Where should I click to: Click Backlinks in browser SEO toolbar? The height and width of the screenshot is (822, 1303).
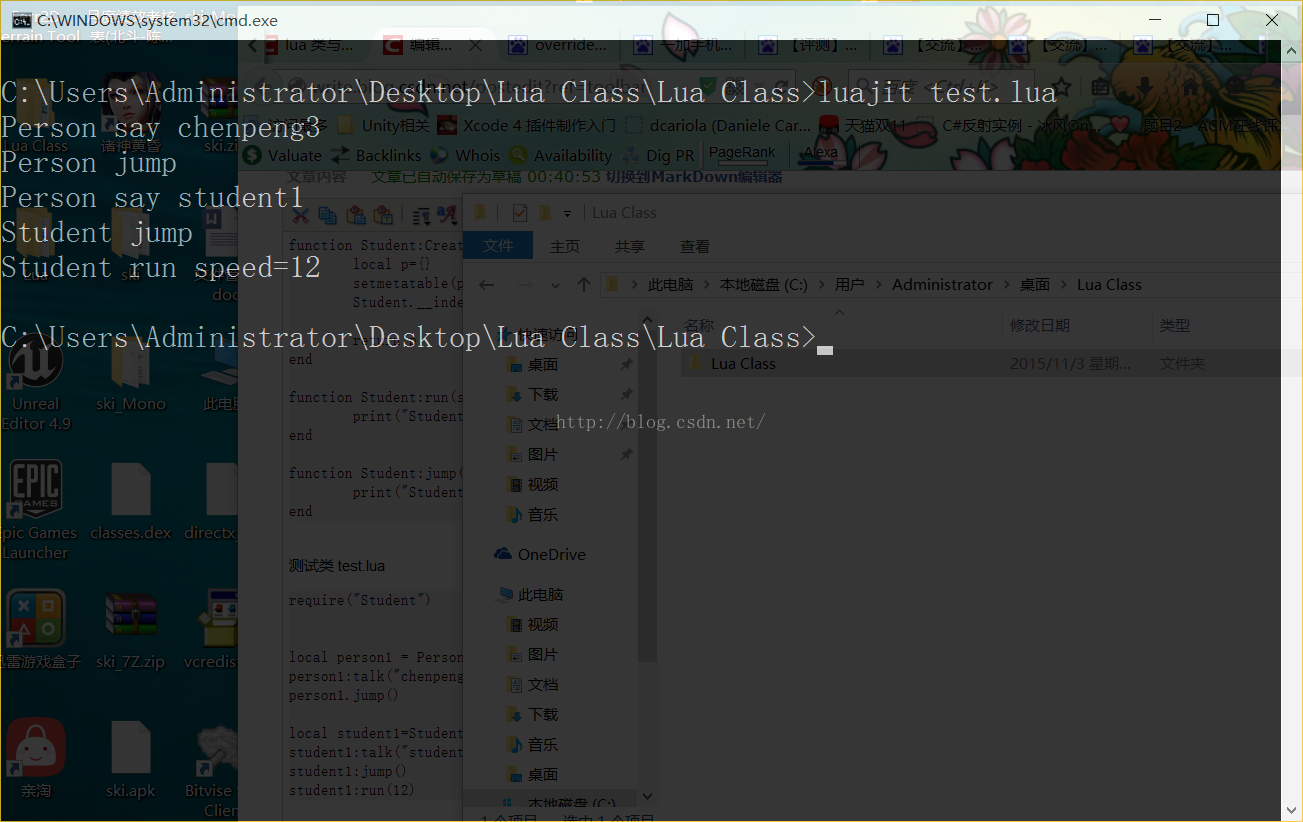(x=377, y=155)
